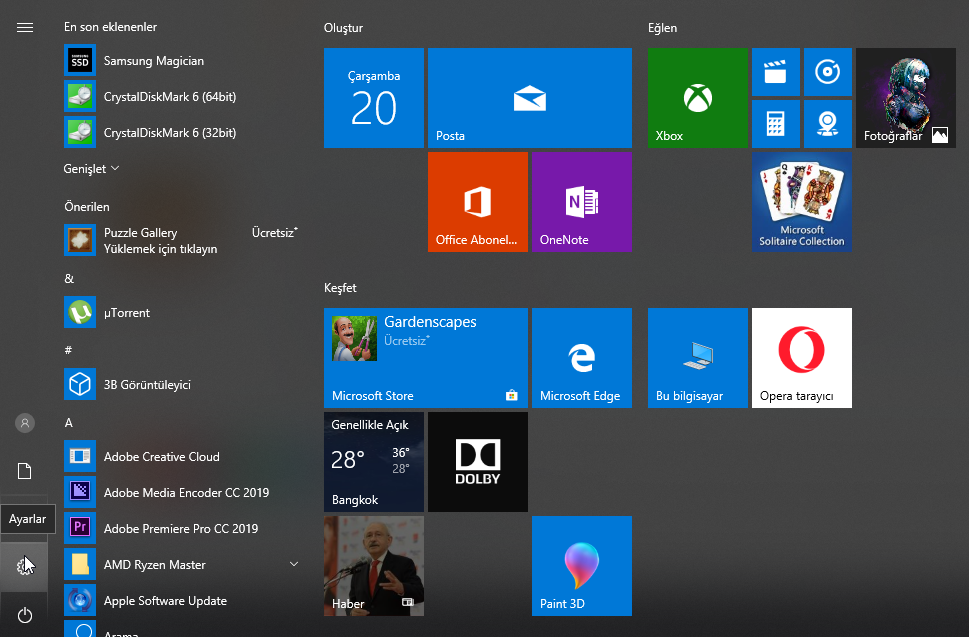Click the letter A section header
The image size is (969, 637).
(69, 423)
